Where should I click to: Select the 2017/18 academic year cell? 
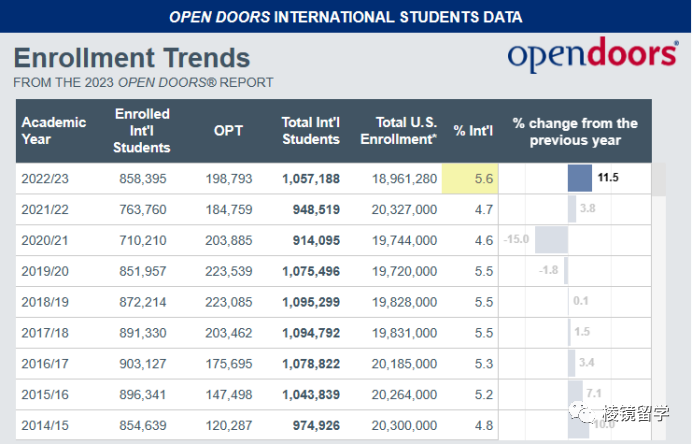click(x=45, y=333)
